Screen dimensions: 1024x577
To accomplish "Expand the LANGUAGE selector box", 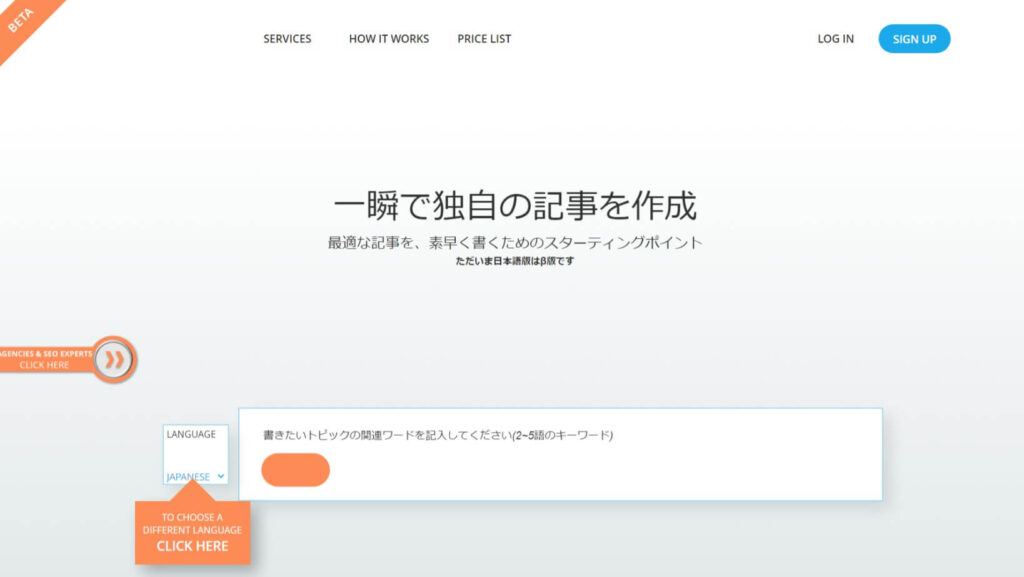I will (196, 453).
